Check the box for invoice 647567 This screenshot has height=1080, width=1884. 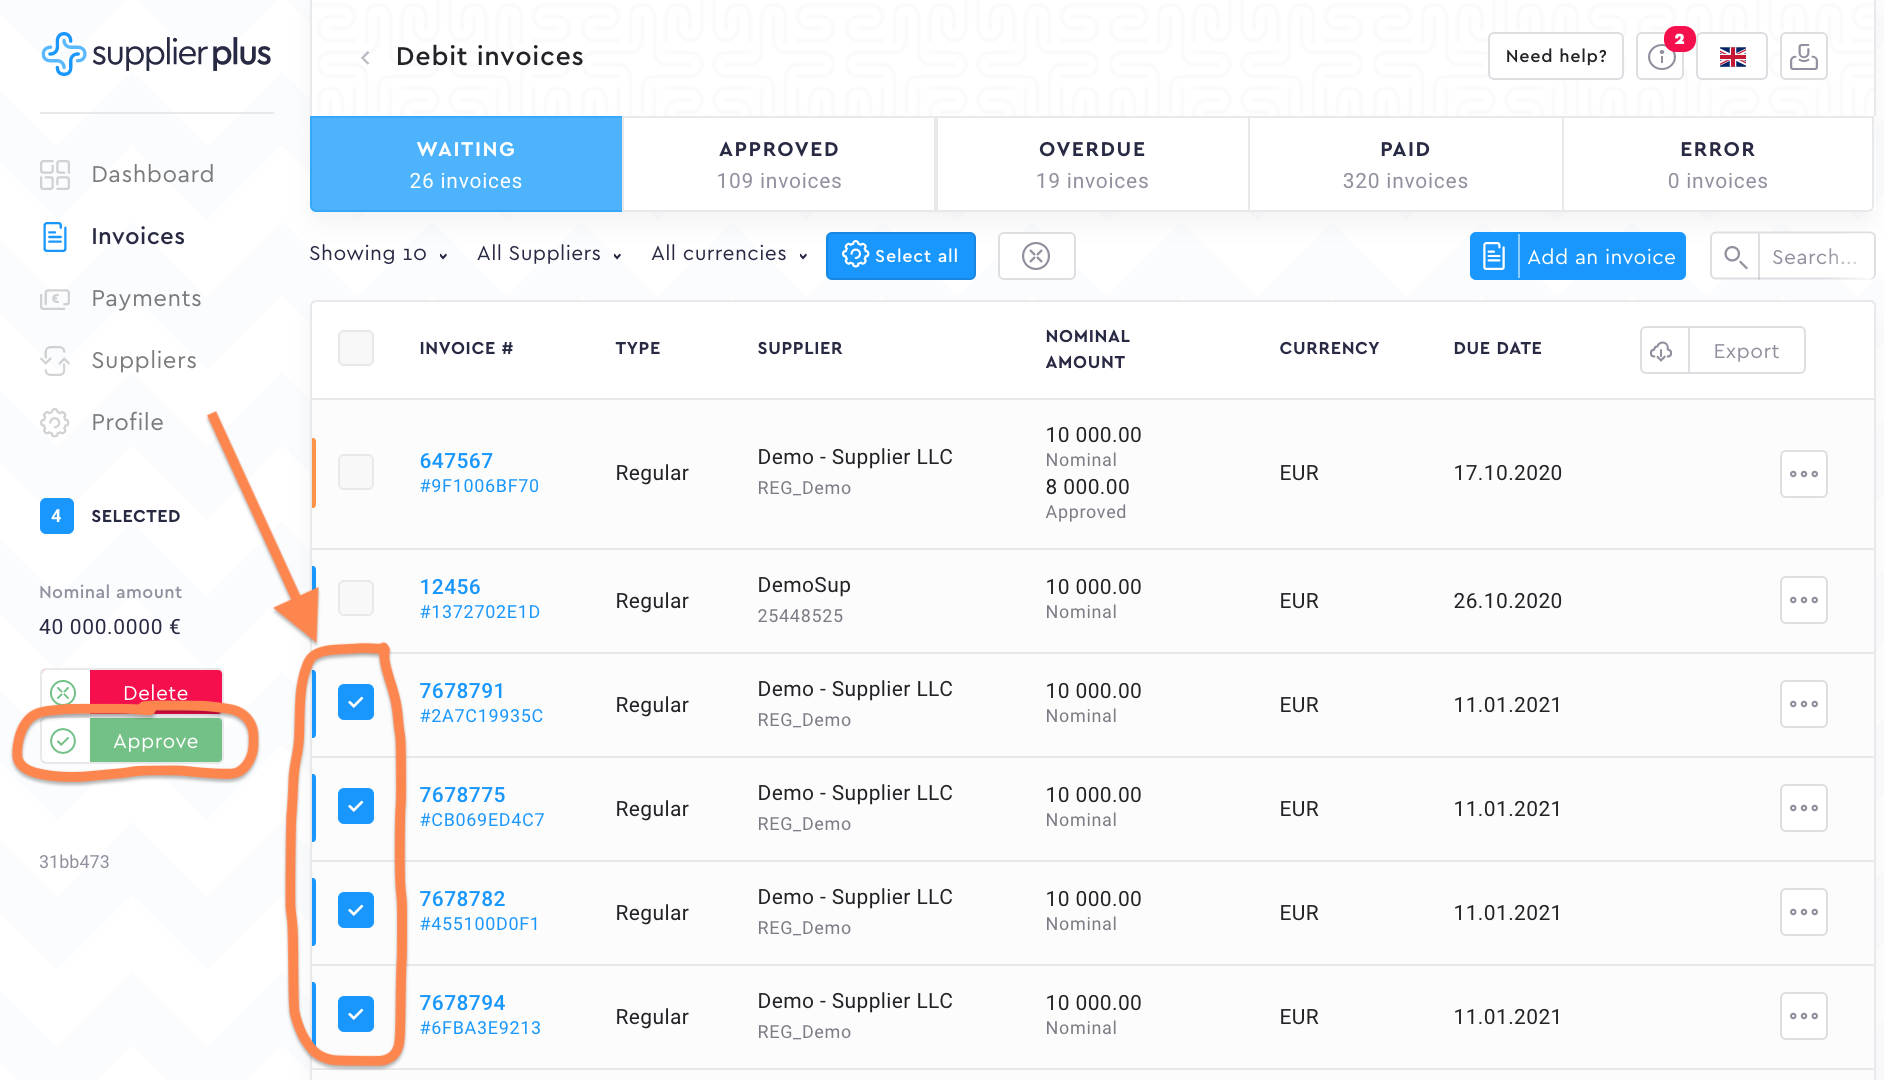pos(356,472)
